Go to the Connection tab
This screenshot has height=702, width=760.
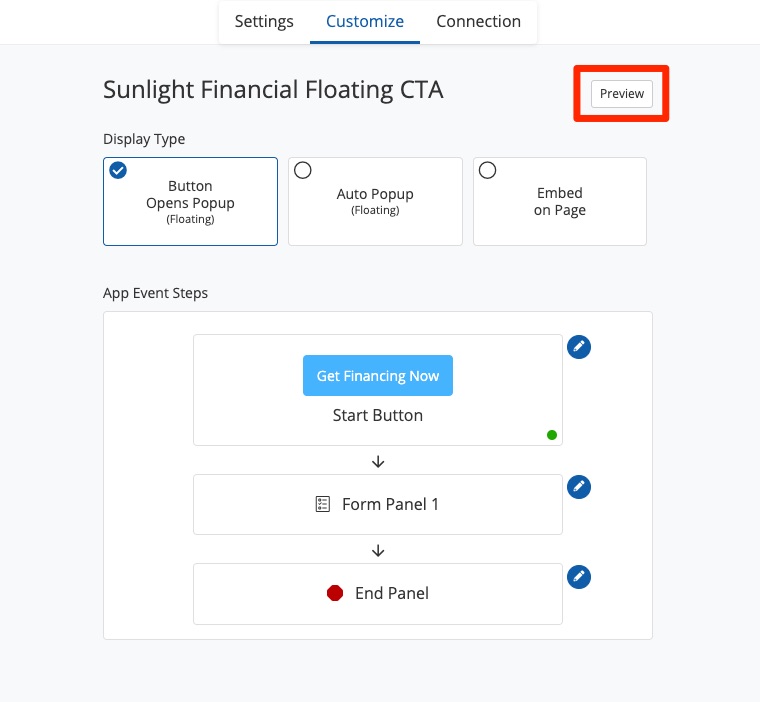pyautogui.click(x=478, y=21)
